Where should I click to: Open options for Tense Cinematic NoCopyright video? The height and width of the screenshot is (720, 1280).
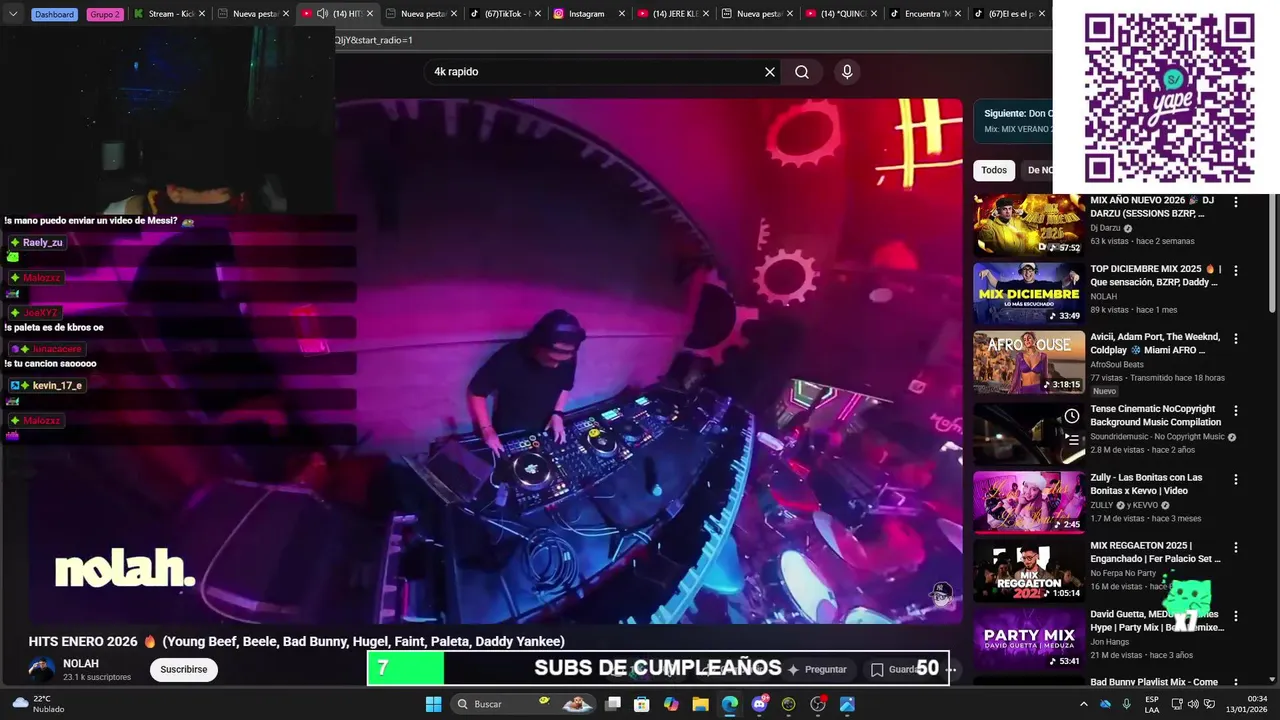pos(1236,410)
